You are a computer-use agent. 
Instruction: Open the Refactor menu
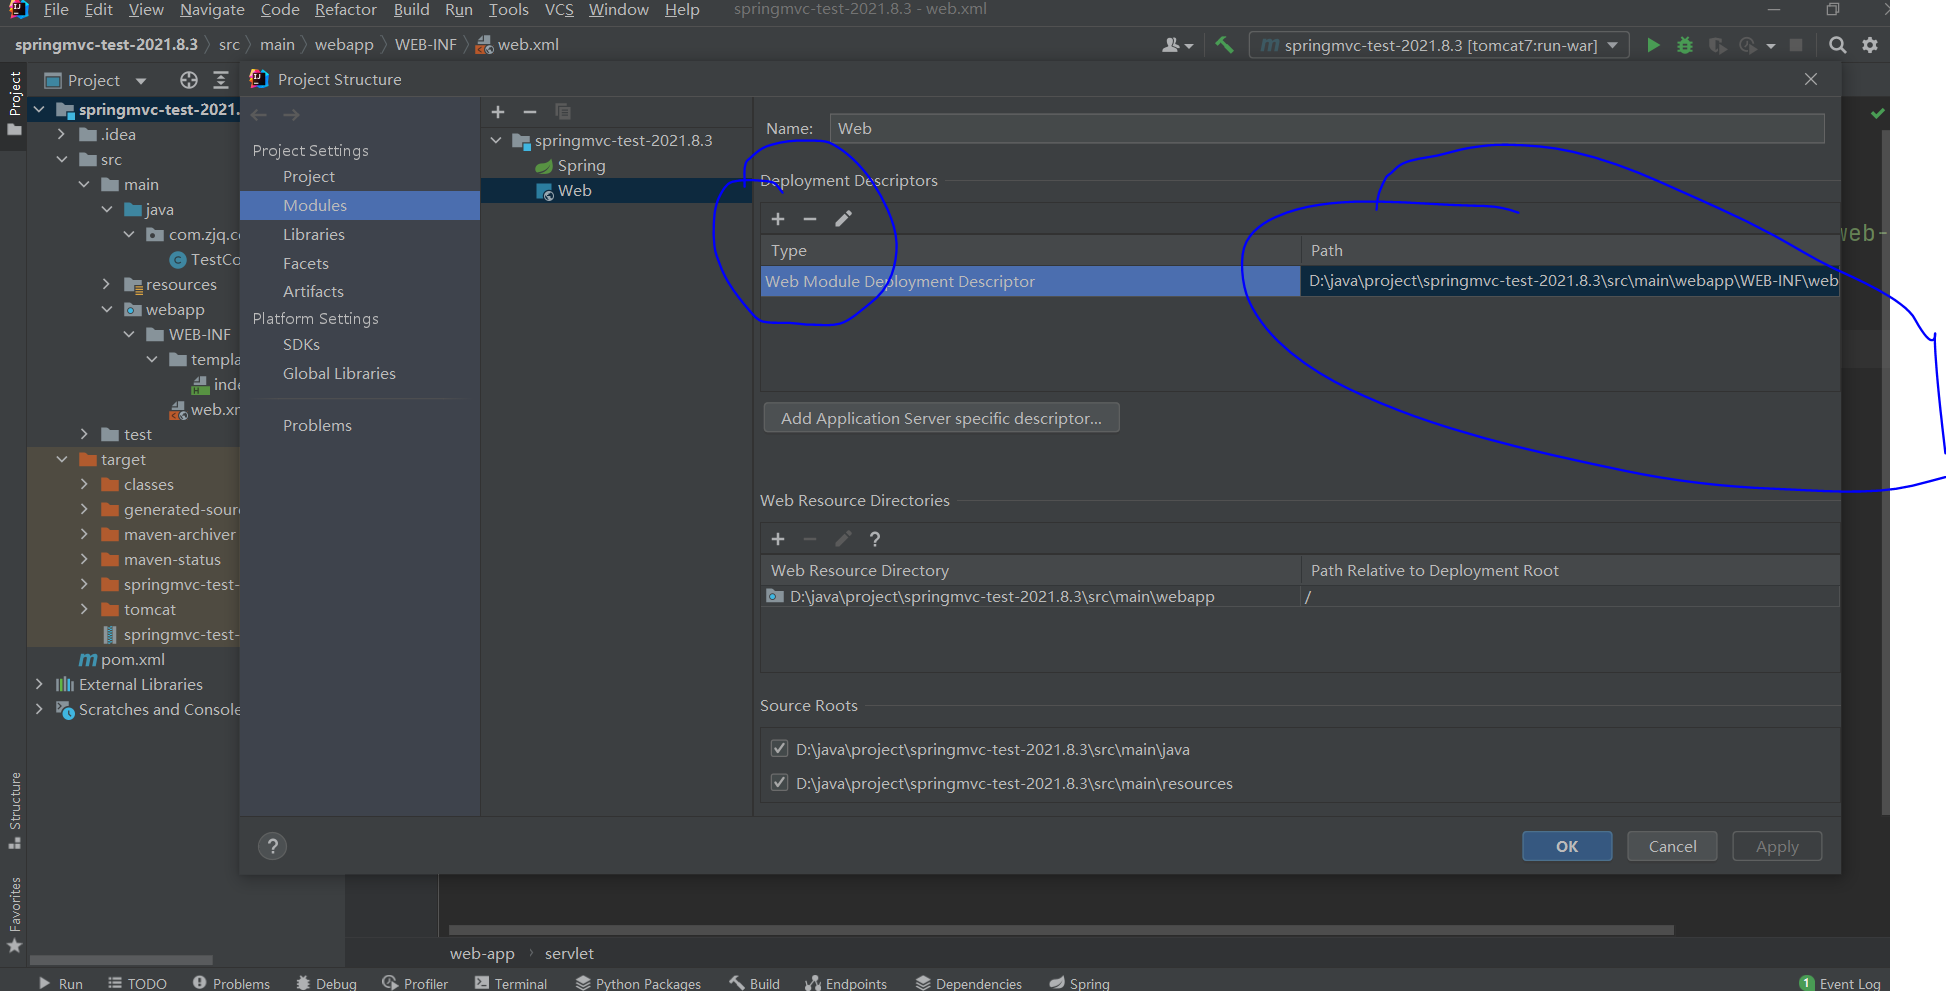[x=346, y=10]
